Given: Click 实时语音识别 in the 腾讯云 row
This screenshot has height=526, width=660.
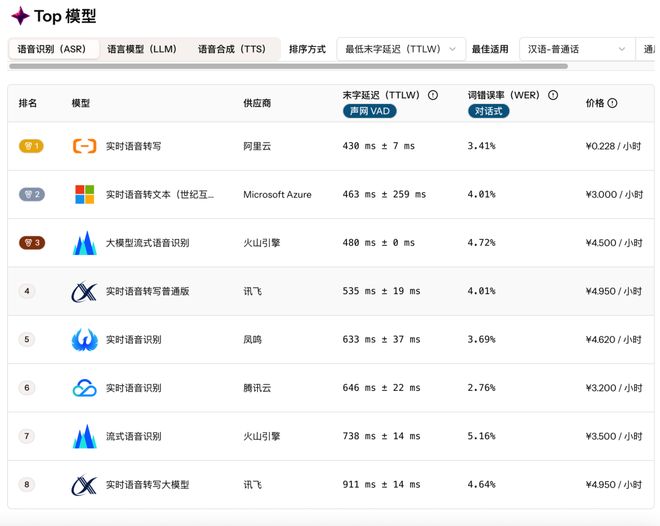Looking at the screenshot, I should (133, 388).
